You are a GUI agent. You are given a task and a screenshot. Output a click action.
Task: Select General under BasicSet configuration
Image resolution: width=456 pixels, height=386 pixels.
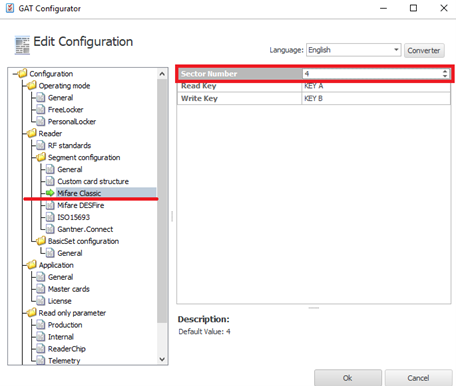pos(70,253)
